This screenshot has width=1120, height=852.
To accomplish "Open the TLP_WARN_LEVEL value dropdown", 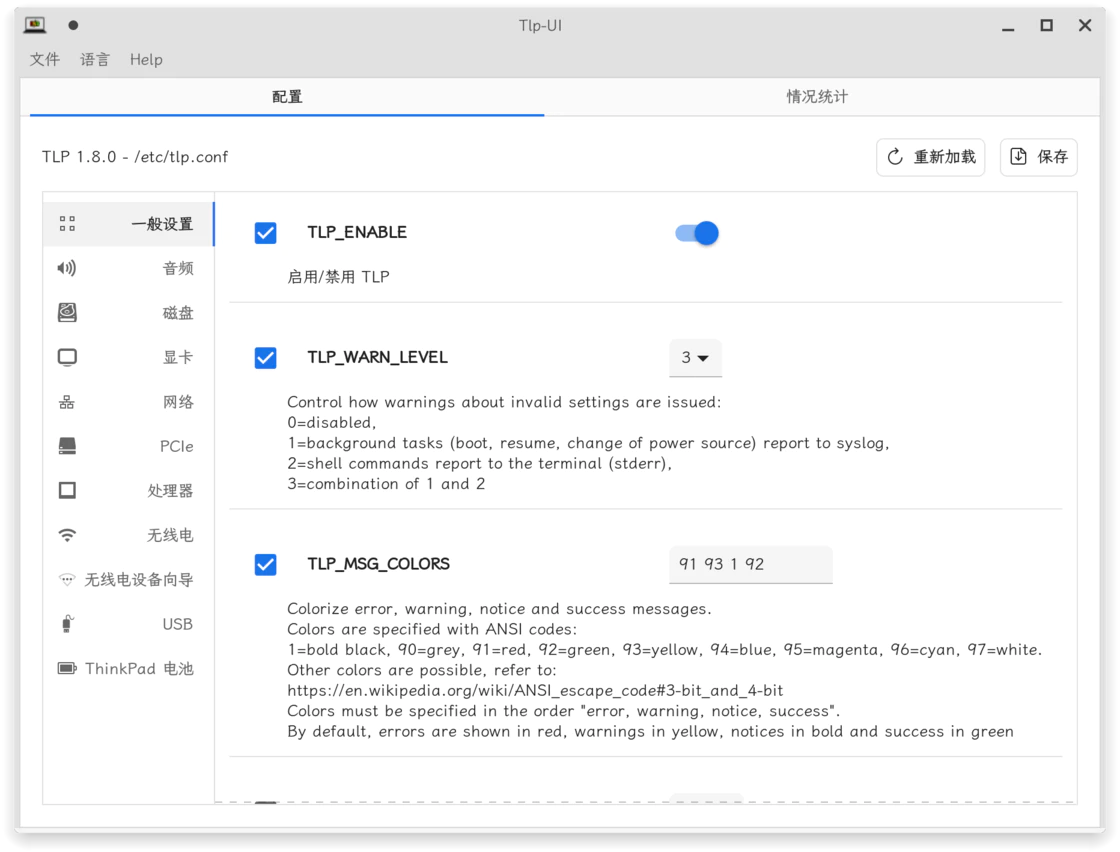I will pos(695,358).
